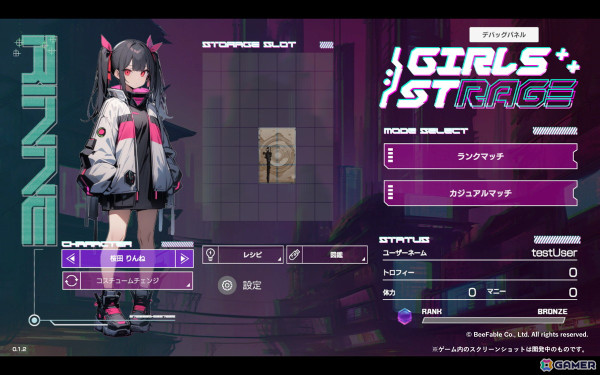This screenshot has height=375, width=600.
Task: Click the MODE SELECT heading
Action: pyautogui.click(x=426, y=131)
